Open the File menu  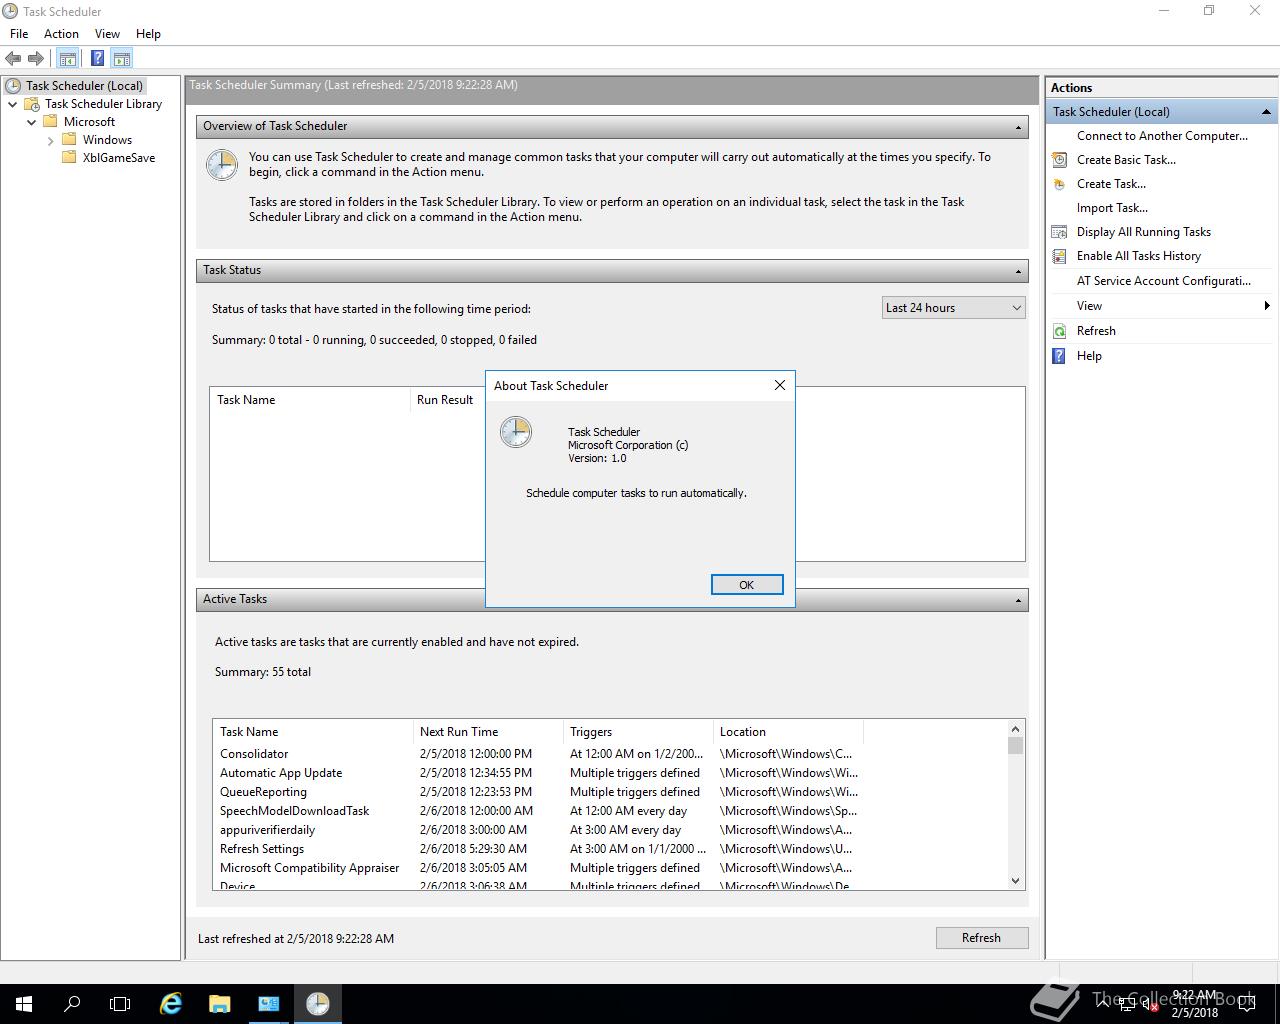(x=19, y=33)
